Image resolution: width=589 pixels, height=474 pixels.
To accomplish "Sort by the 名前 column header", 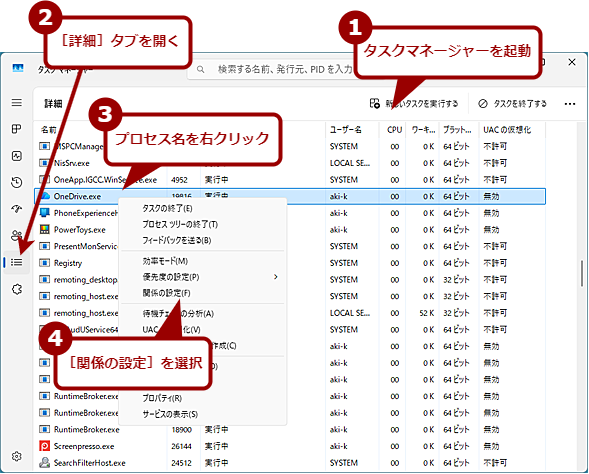I will tap(48, 130).
